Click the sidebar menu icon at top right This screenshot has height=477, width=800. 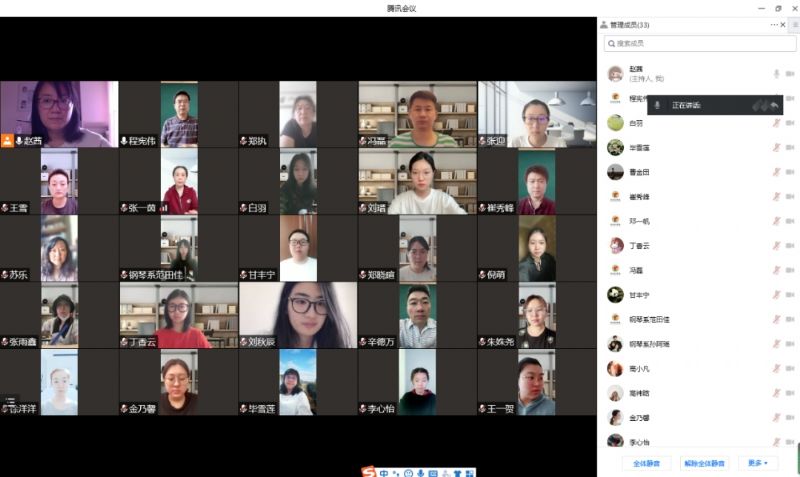point(794,25)
